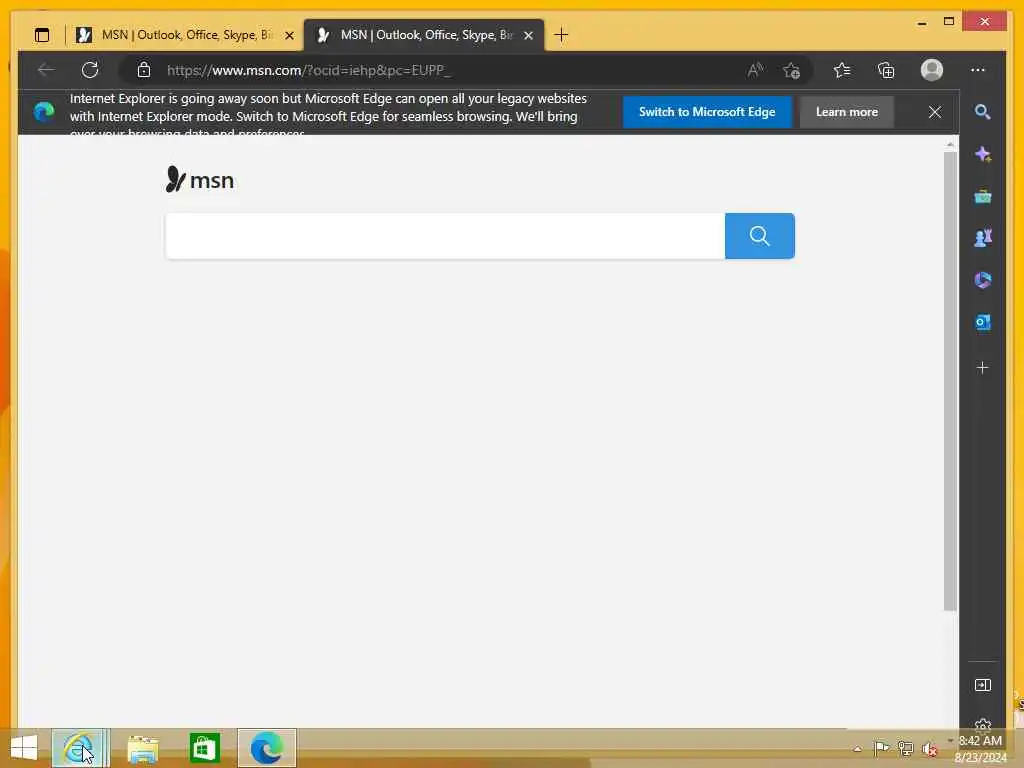
Task: Click Switch to Microsoft Edge button
Action: (707, 112)
